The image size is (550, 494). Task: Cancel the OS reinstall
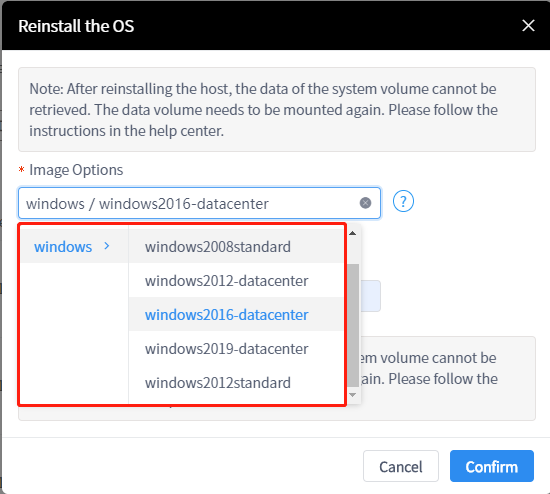coord(401,466)
